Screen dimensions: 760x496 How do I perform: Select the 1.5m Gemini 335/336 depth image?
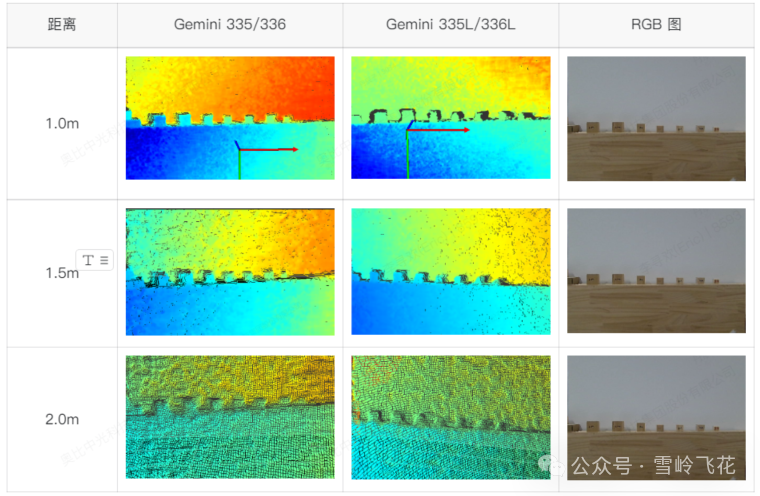(230, 271)
